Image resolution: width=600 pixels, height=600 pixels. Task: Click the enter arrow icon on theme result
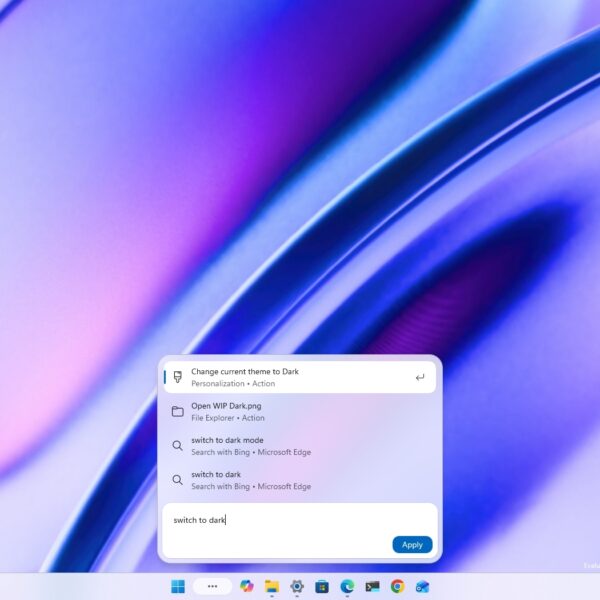(x=420, y=378)
